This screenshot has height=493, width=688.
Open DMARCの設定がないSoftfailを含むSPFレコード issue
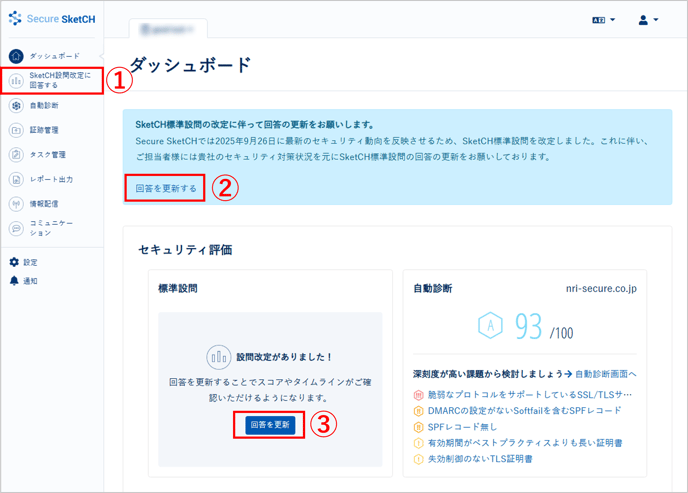[x=524, y=411]
